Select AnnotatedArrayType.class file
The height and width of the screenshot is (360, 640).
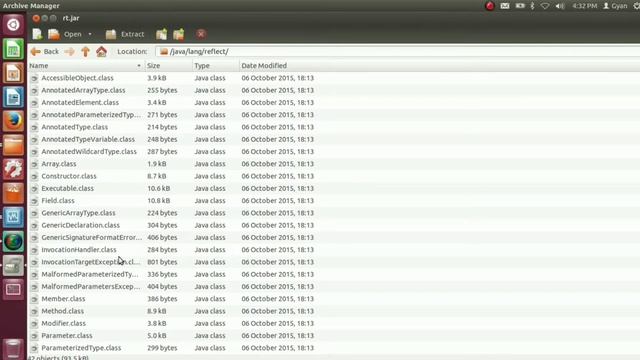pos(83,90)
